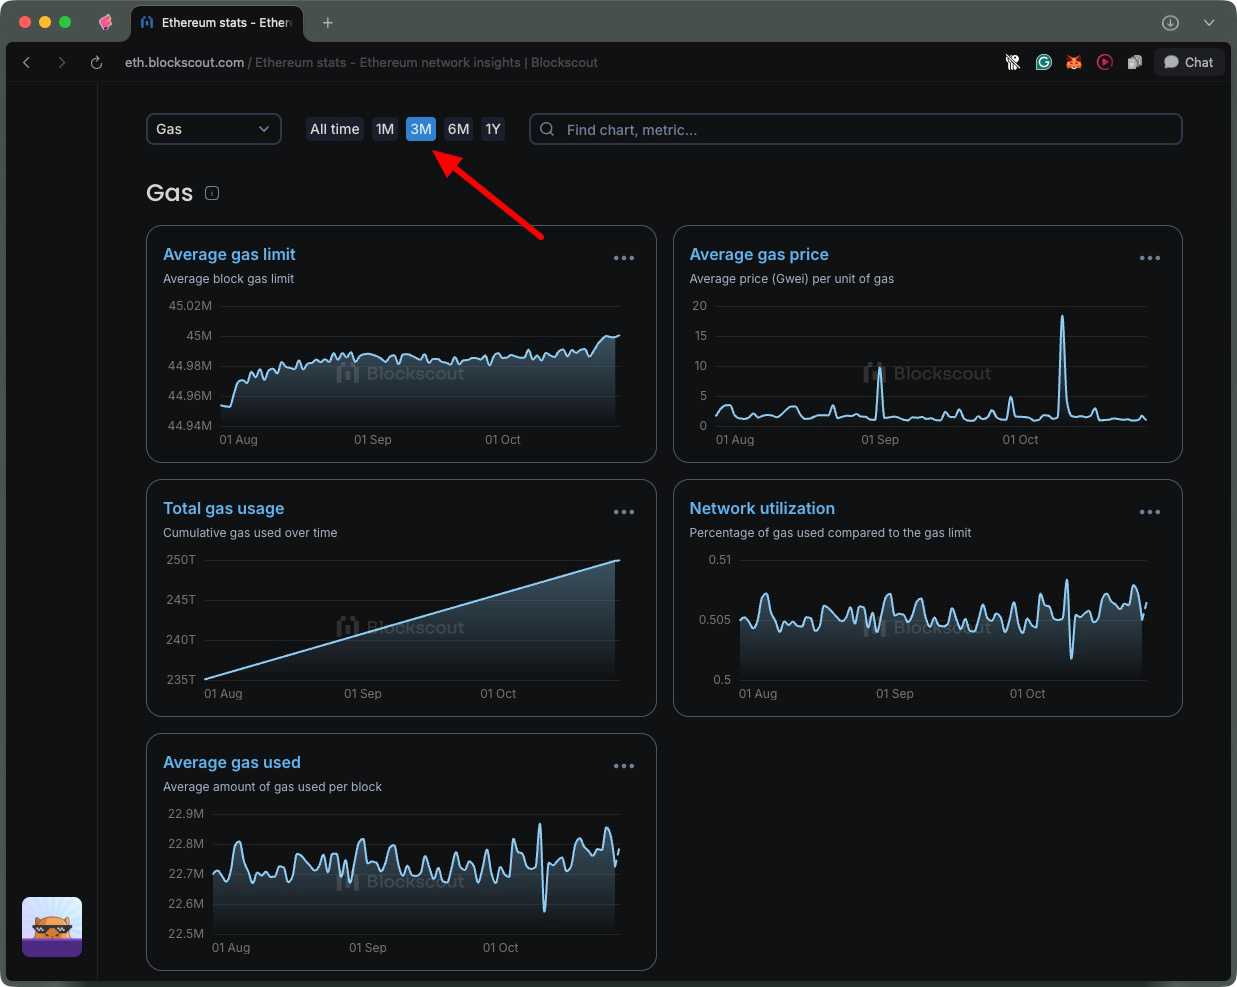
Task: Open the Gas category dropdown
Action: [213, 129]
